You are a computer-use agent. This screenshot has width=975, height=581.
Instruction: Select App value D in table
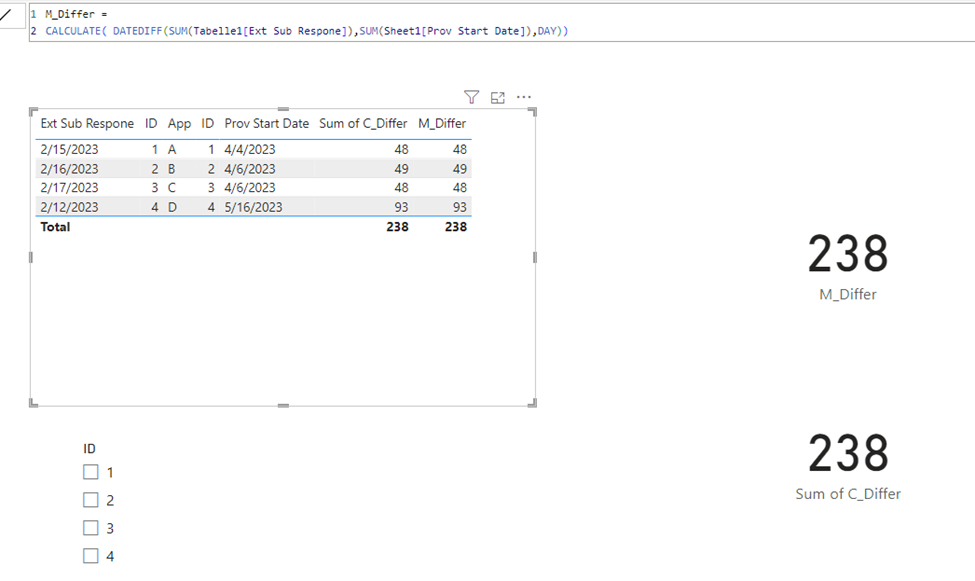click(172, 207)
